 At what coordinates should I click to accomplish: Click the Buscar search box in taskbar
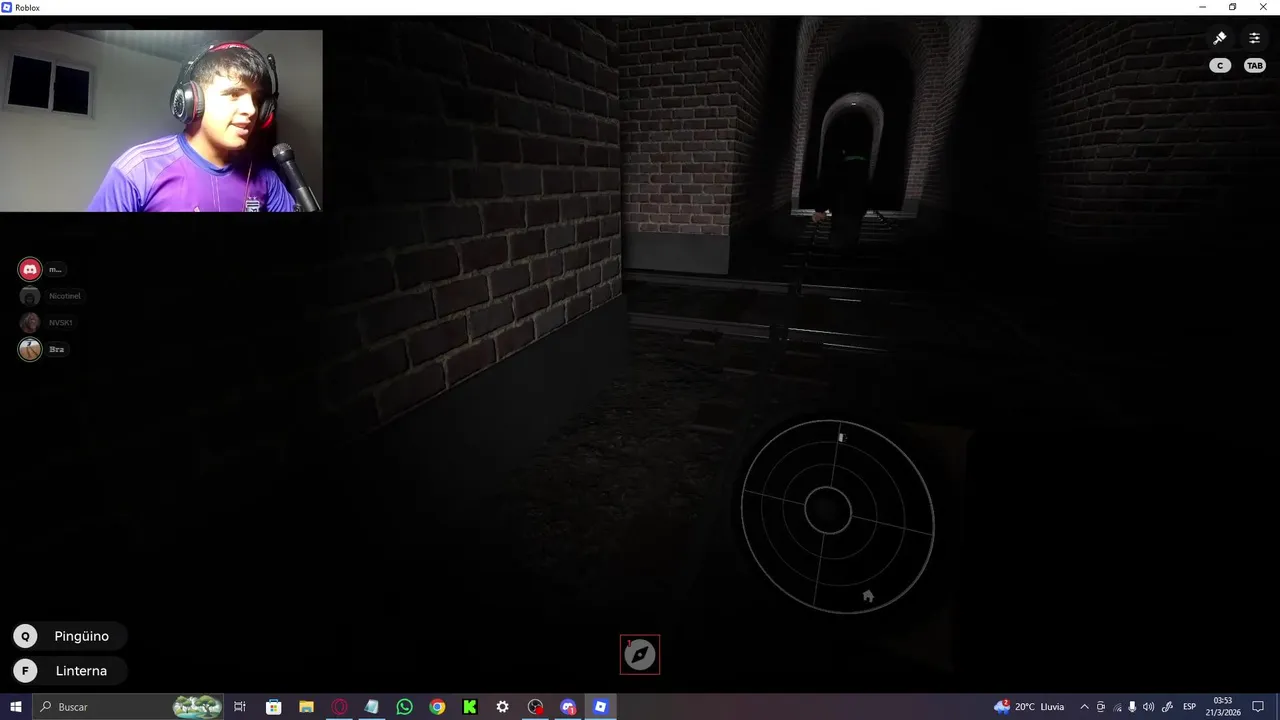(x=128, y=707)
